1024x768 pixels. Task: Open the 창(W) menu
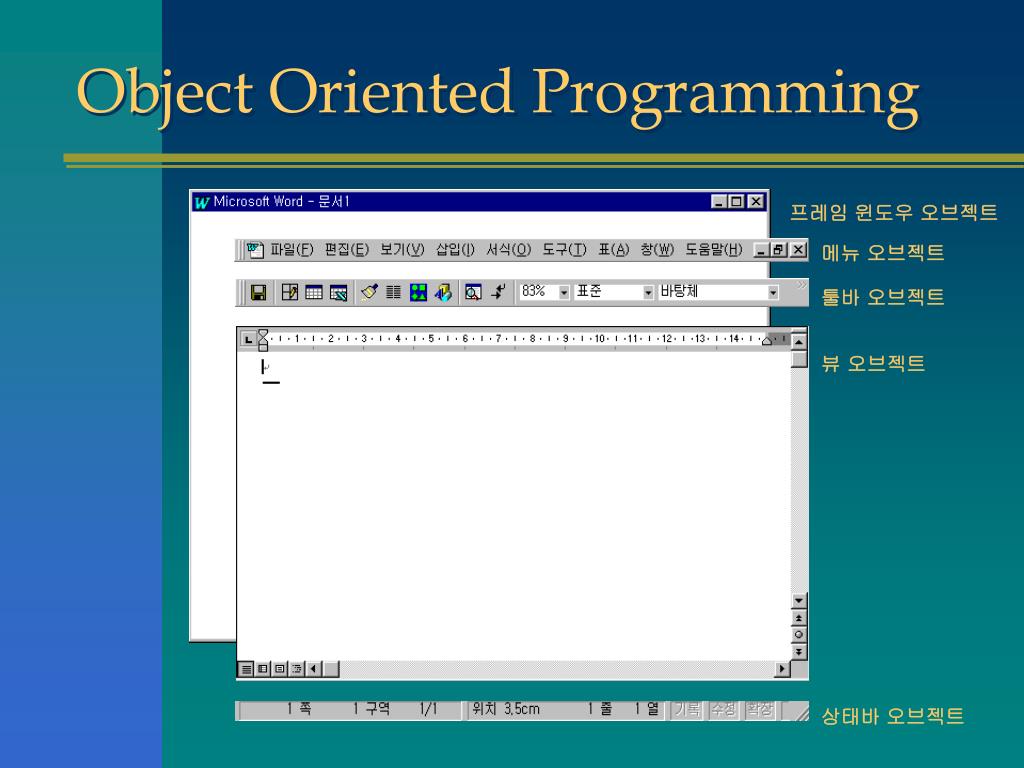pyautogui.click(x=657, y=250)
